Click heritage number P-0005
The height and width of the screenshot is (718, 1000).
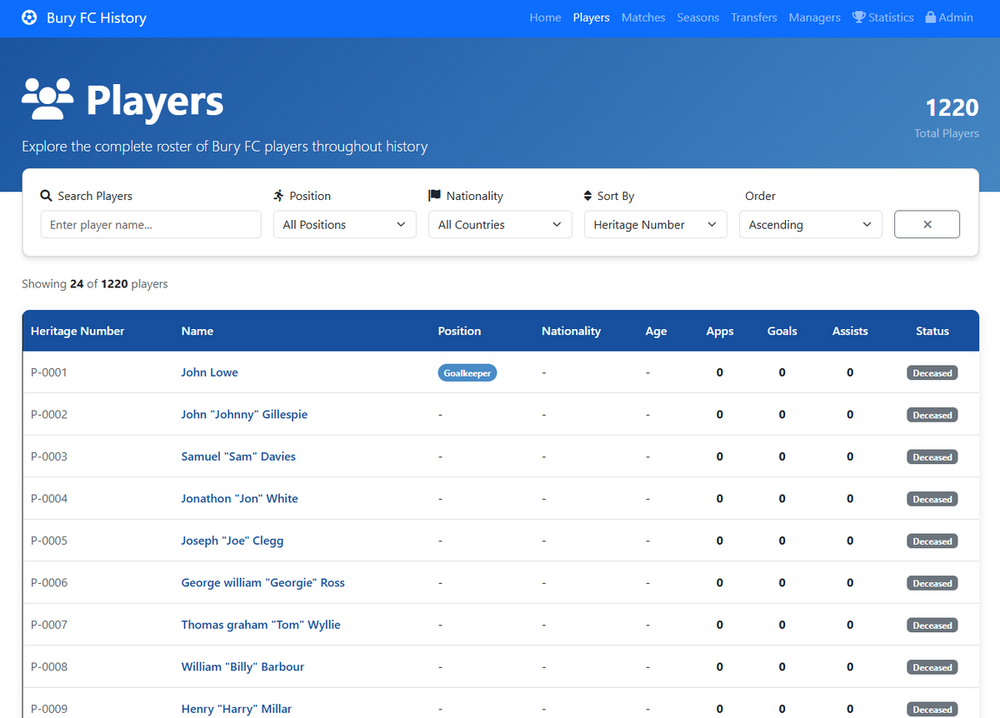(48, 541)
